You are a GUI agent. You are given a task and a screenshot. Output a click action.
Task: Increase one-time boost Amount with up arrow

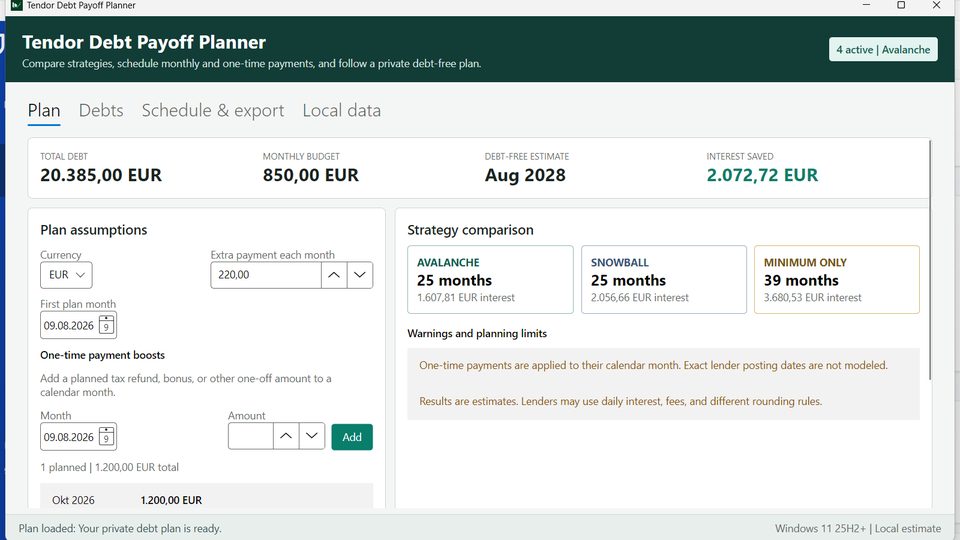pos(286,436)
